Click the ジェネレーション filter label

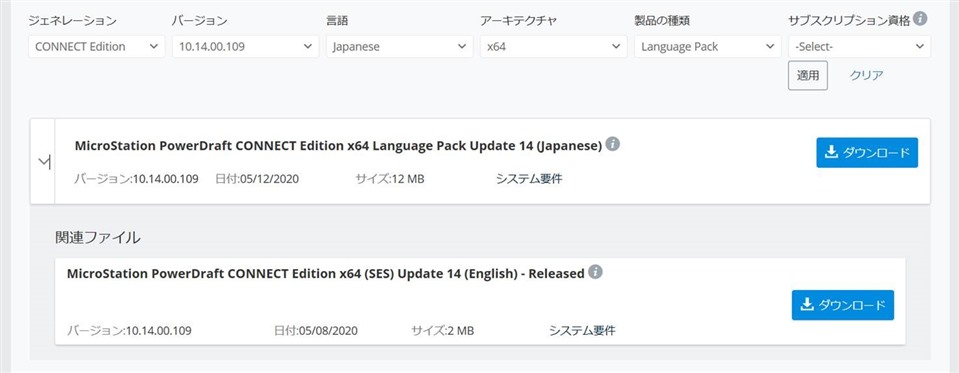[72, 21]
